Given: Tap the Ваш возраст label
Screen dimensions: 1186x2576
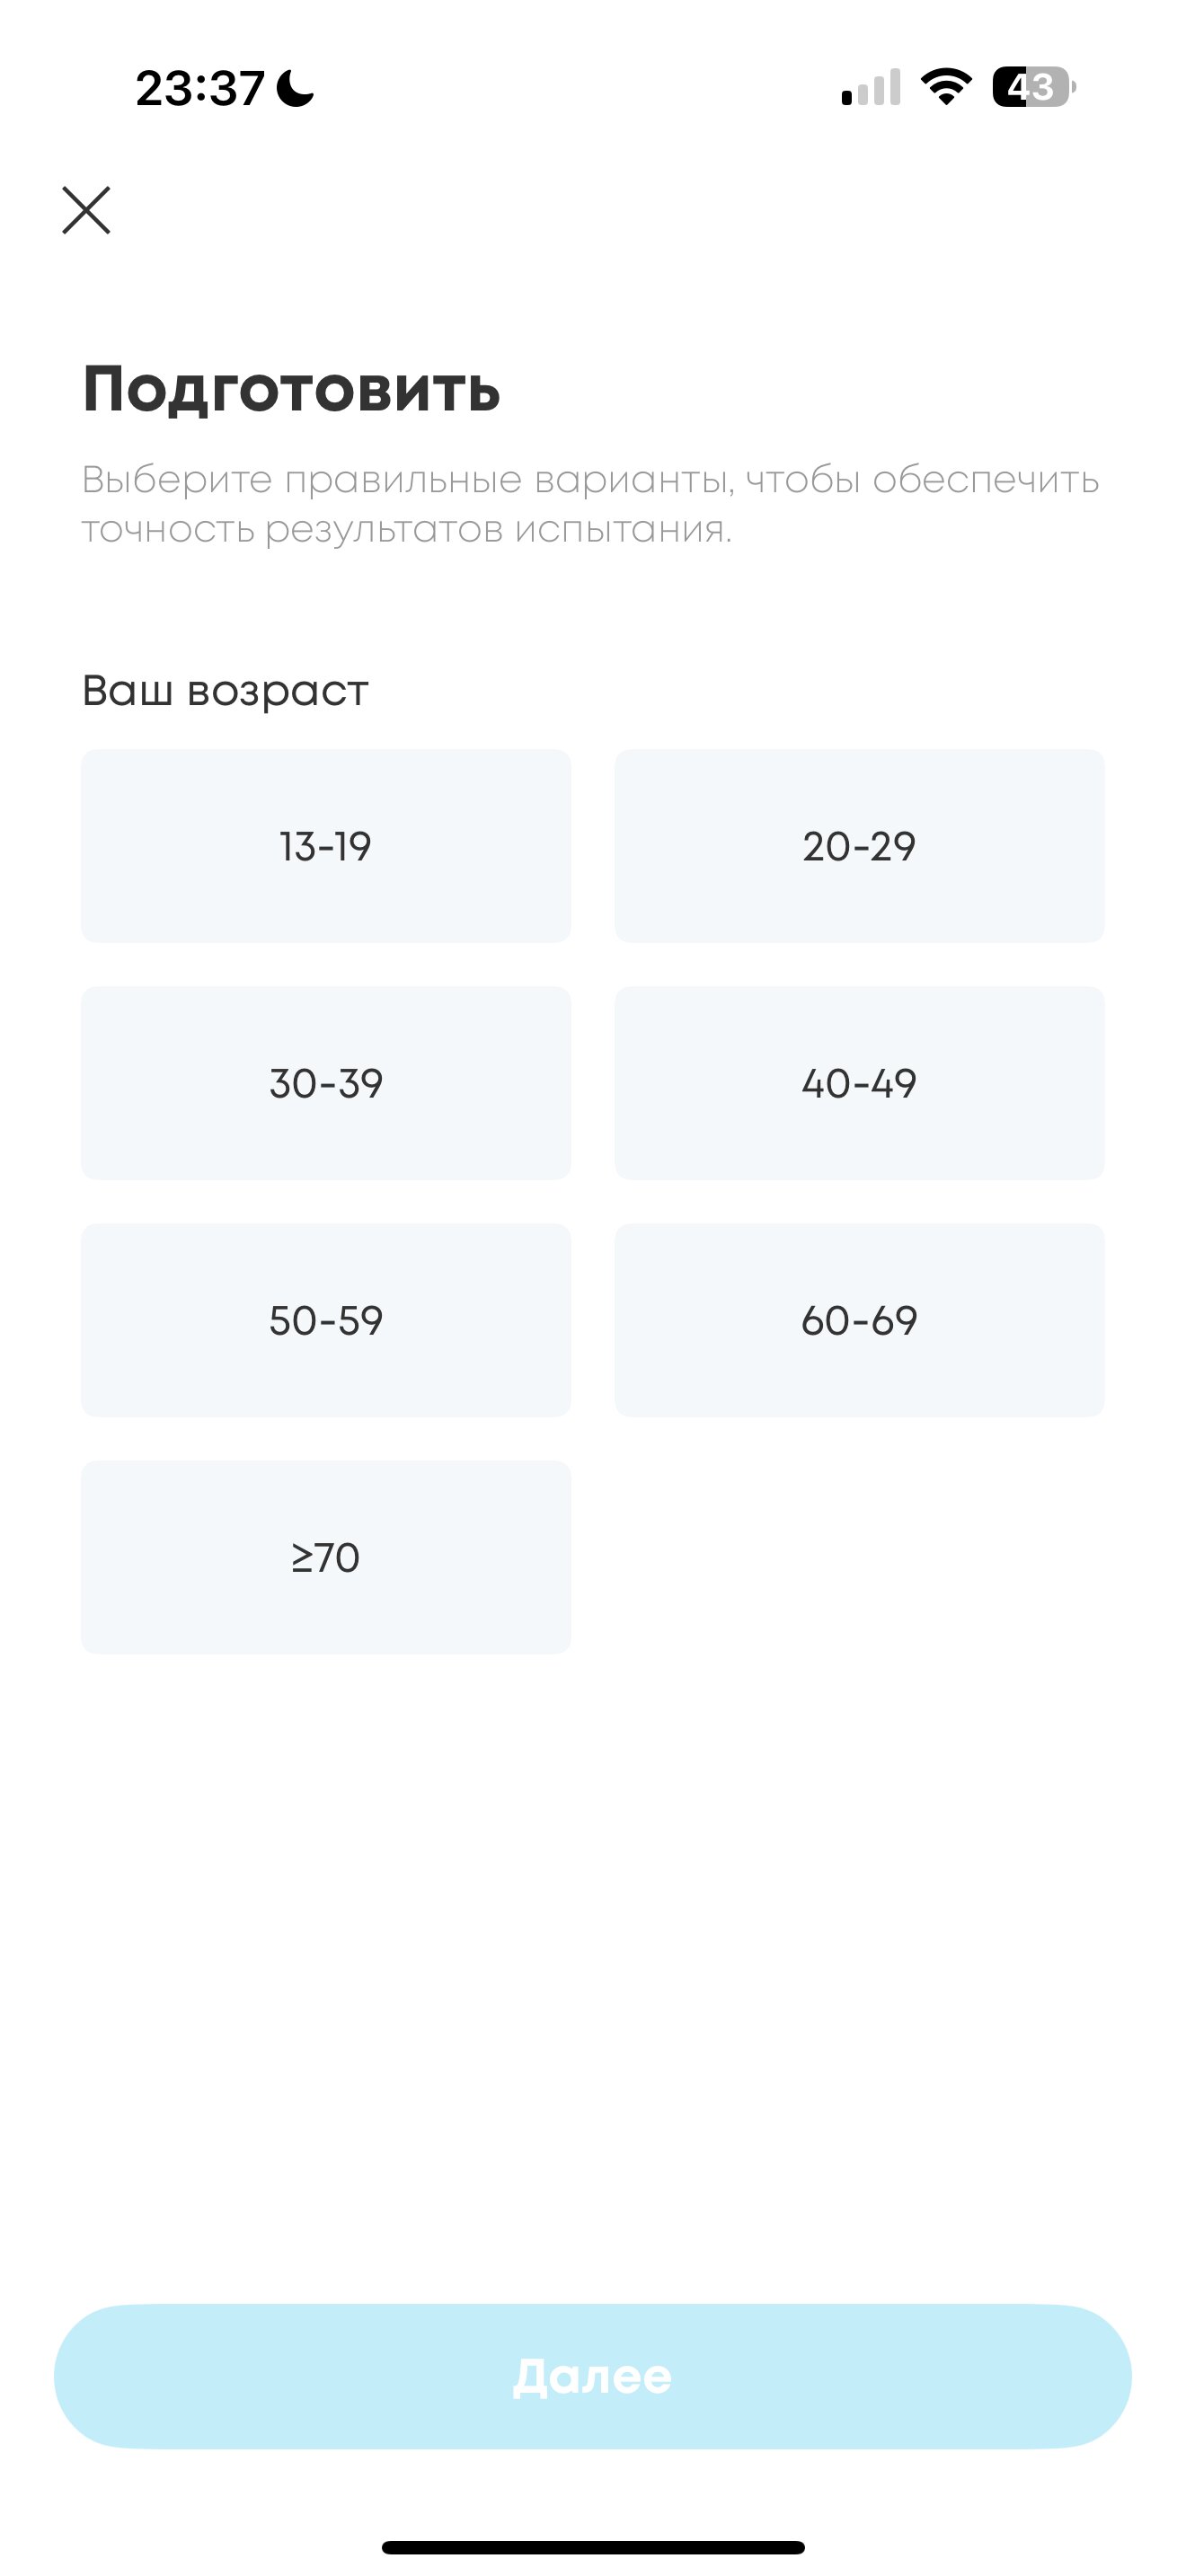Looking at the screenshot, I should pyautogui.click(x=225, y=691).
